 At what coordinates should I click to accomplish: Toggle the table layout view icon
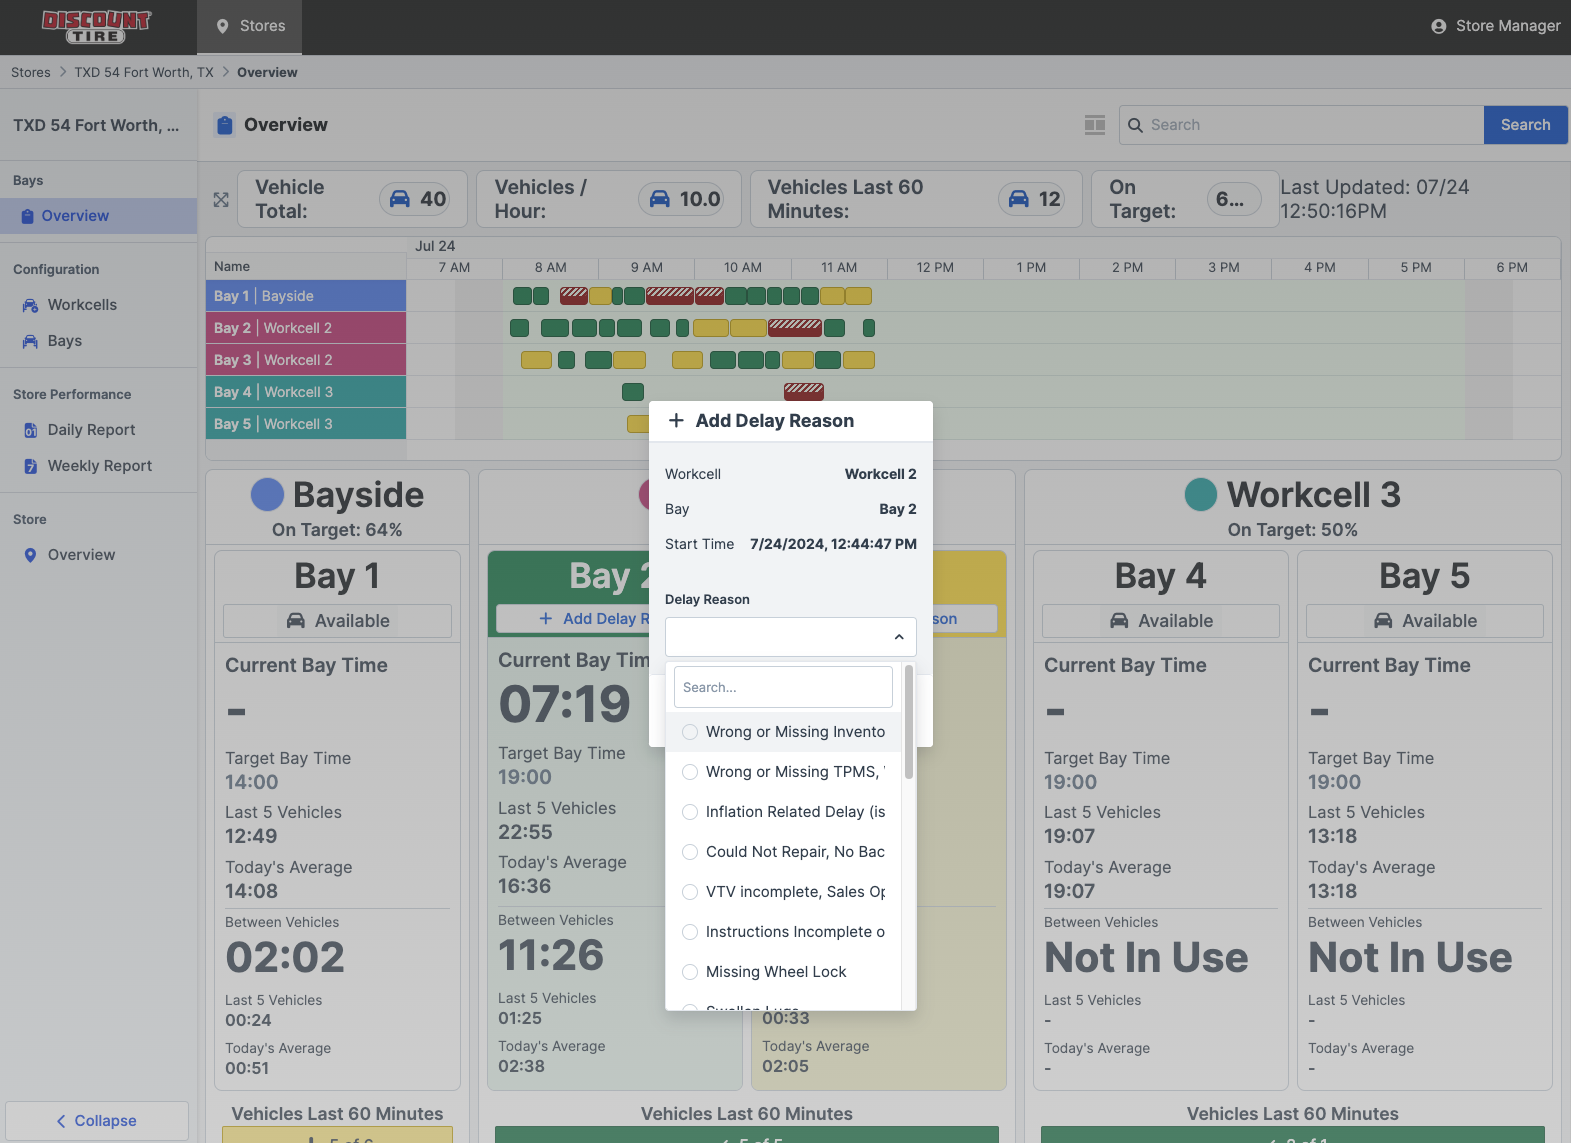click(x=1095, y=125)
